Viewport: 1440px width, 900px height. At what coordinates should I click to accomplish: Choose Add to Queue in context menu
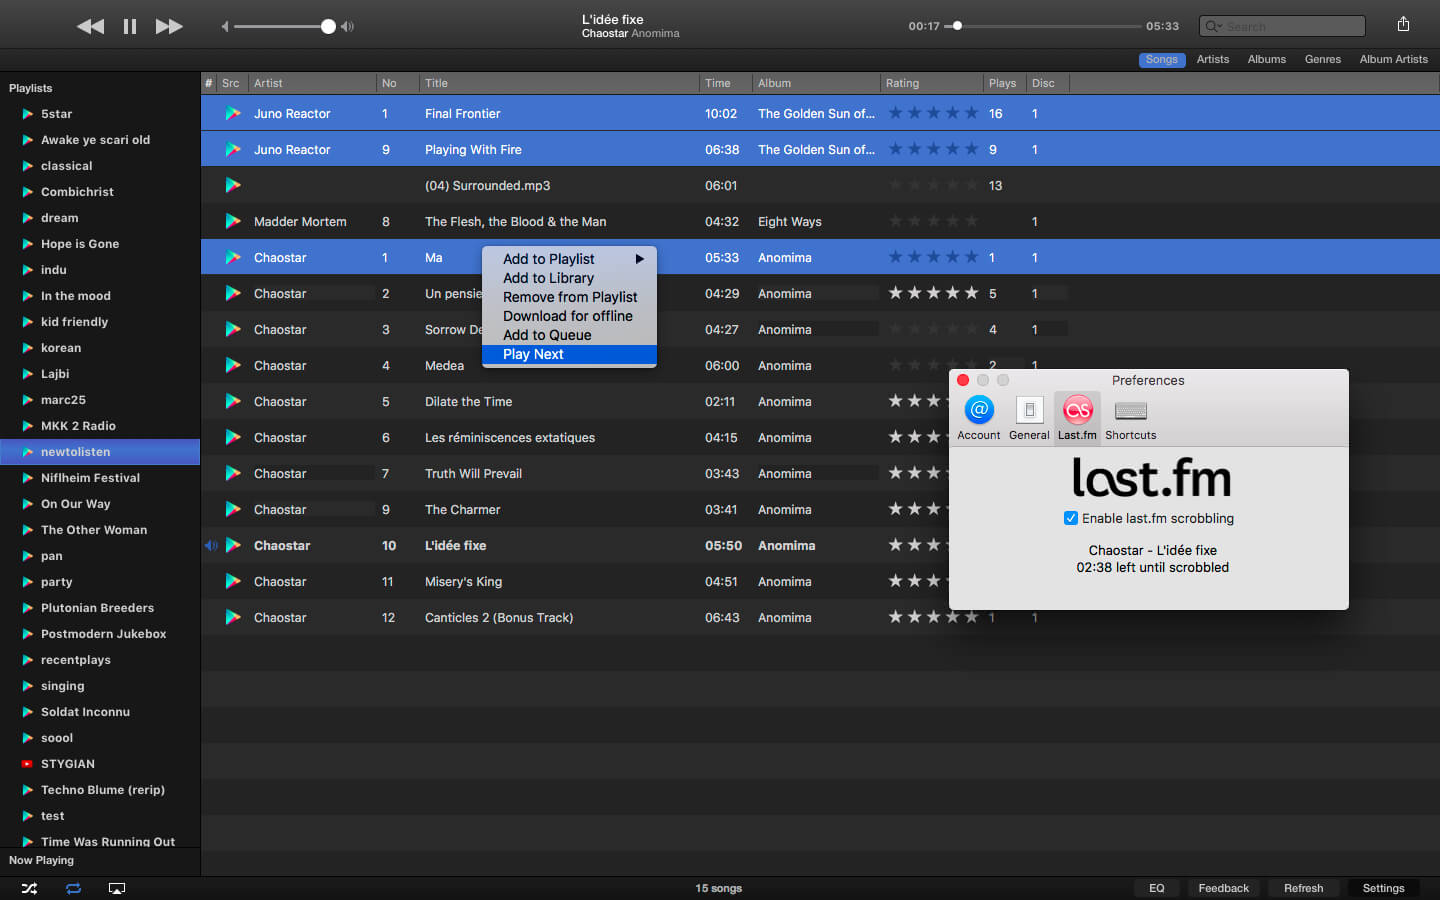click(569, 335)
